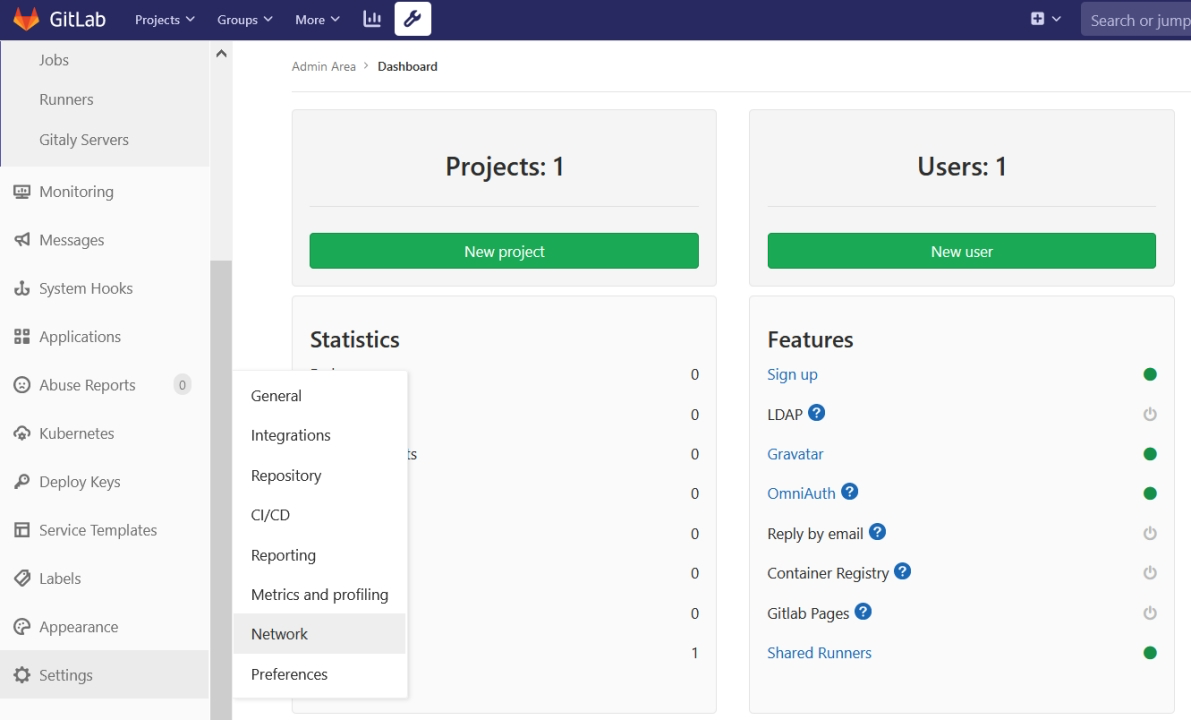The image size is (1191, 720).
Task: Click the Appearance palette icon
Action: tap(22, 627)
